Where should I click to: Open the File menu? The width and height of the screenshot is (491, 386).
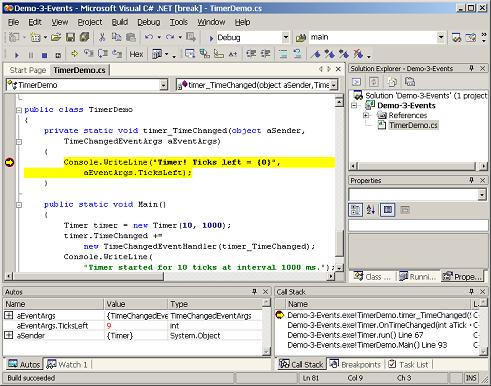point(13,22)
